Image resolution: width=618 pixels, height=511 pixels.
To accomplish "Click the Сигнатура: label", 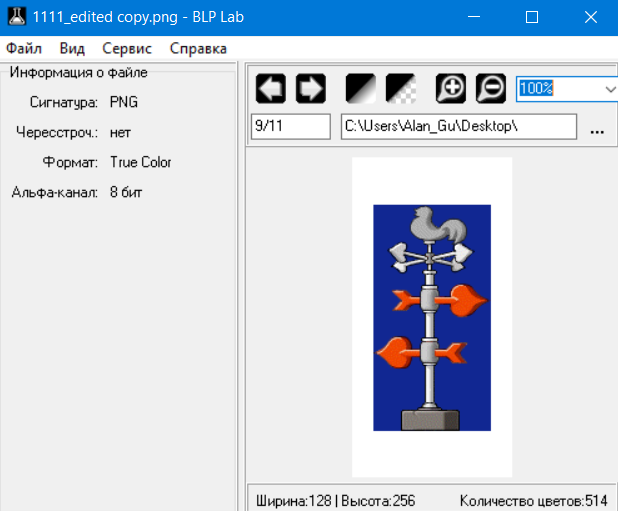I will [64, 103].
